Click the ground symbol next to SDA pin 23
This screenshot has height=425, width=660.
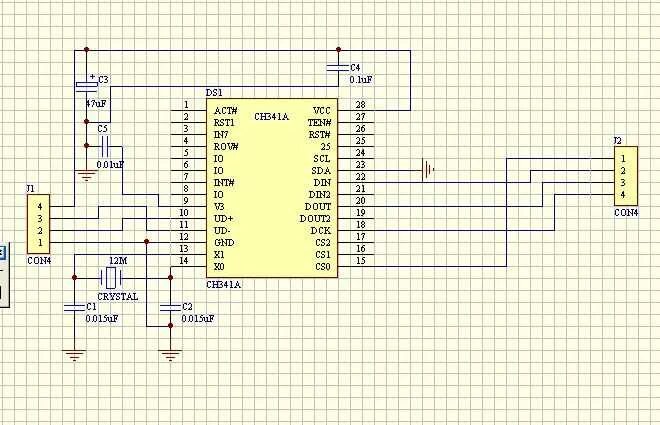[x=428, y=170]
